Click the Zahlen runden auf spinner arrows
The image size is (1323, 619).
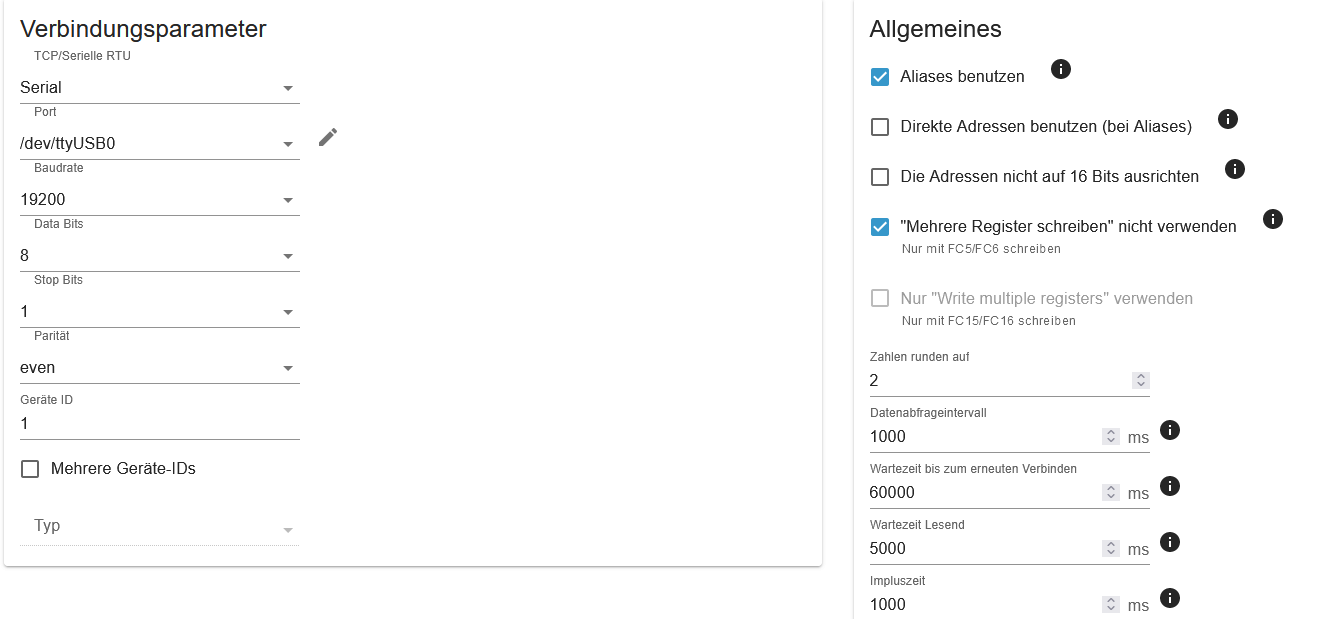[x=1140, y=380]
